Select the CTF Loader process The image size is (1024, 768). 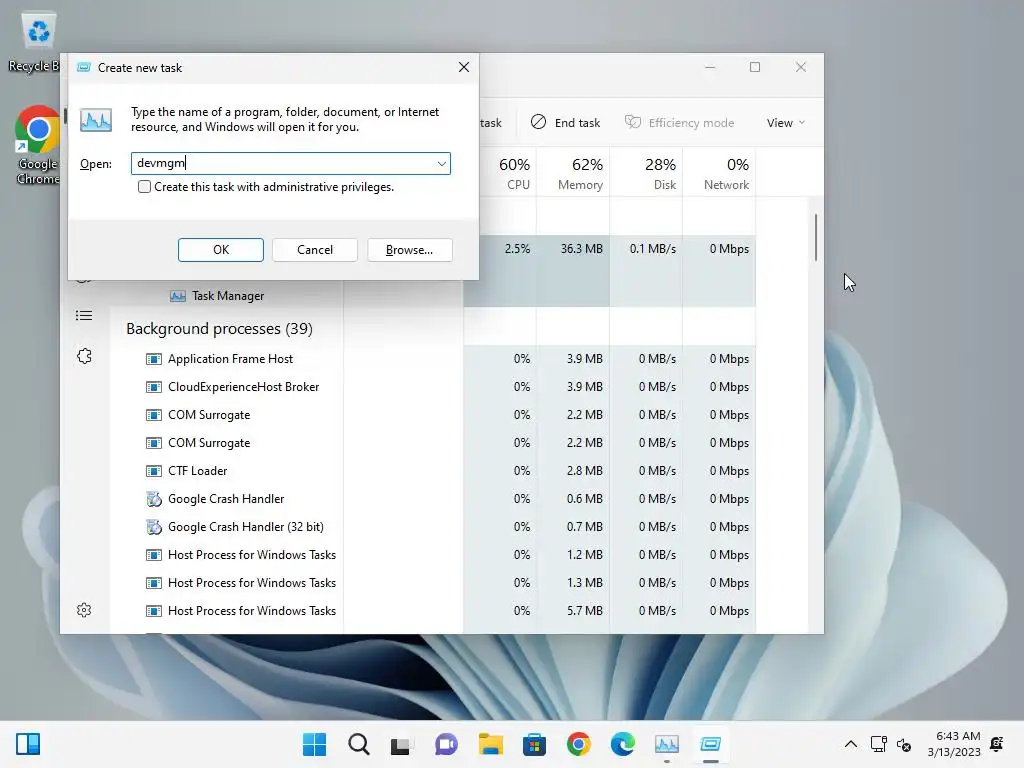197,471
